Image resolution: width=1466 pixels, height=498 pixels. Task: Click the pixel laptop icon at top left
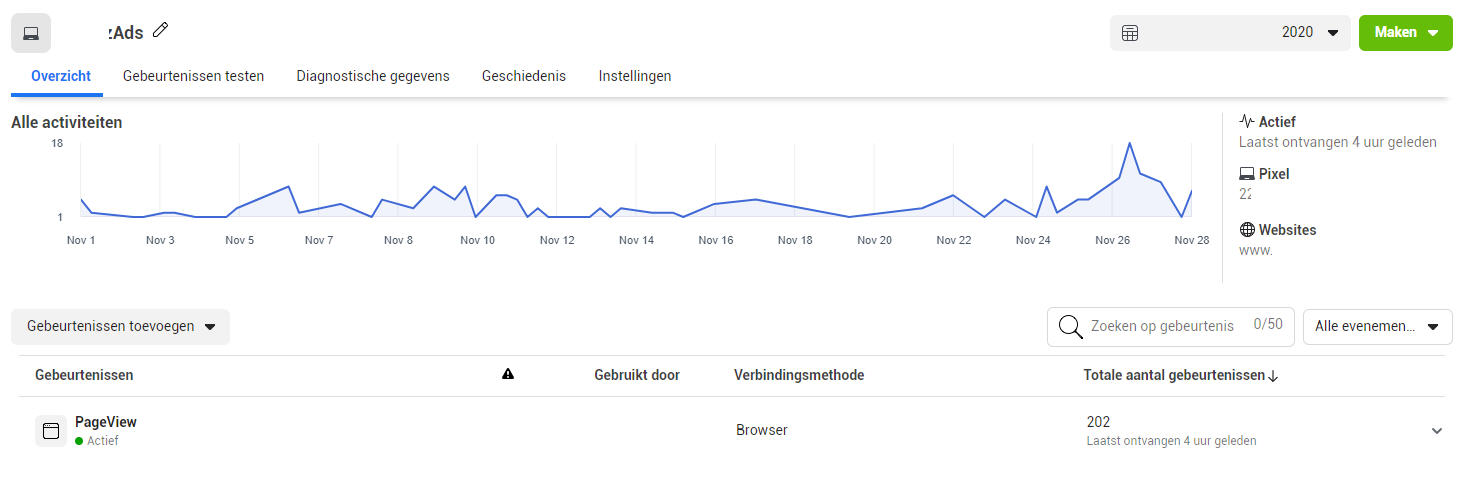click(x=31, y=33)
